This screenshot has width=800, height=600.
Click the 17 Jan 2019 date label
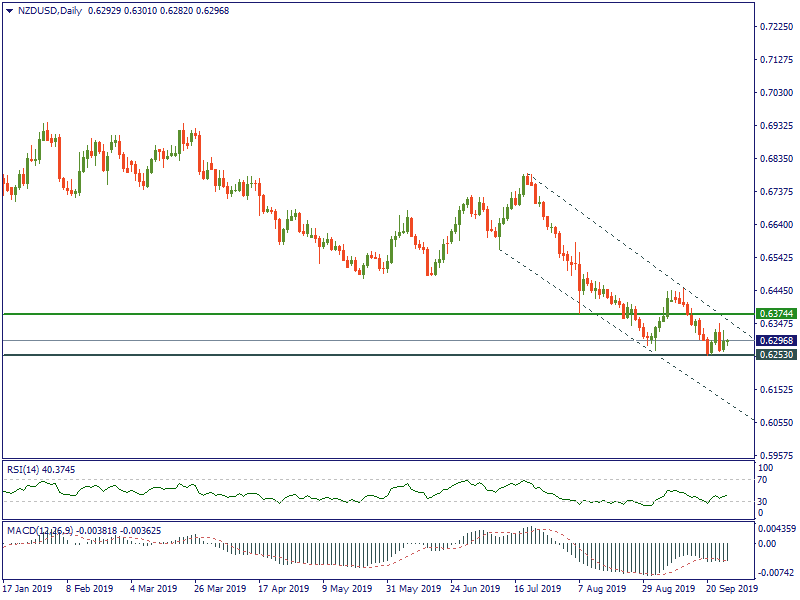27,589
